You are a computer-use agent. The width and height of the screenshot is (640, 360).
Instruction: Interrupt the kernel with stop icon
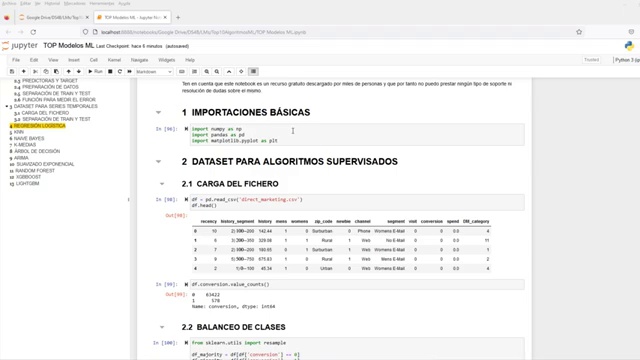(x=110, y=71)
